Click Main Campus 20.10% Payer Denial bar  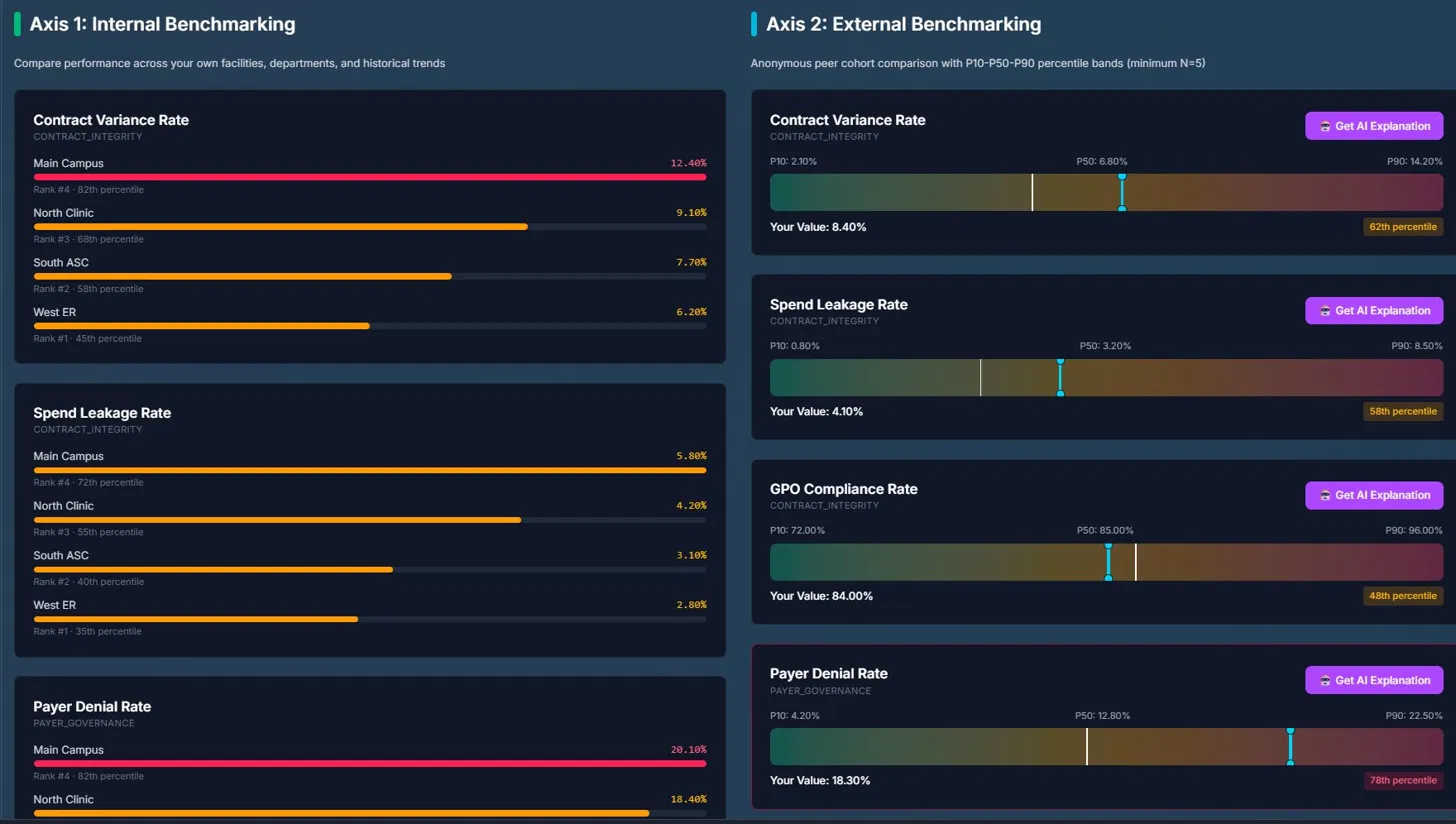[370, 763]
